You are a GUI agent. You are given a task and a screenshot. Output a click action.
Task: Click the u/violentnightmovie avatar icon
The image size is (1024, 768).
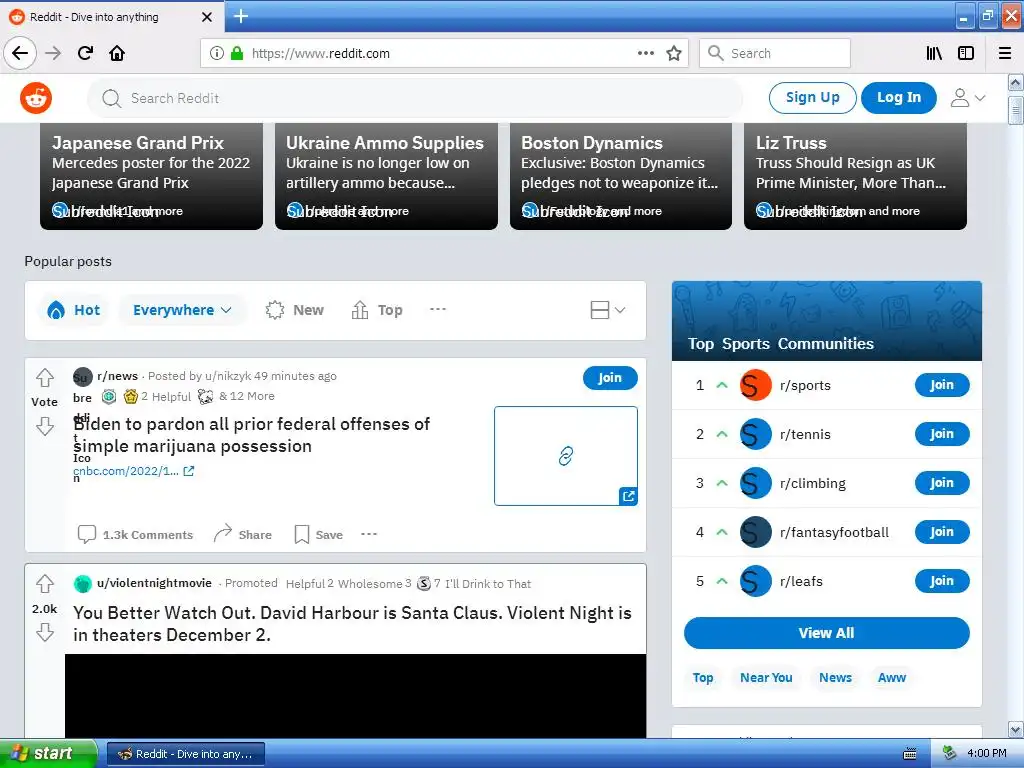click(x=83, y=583)
